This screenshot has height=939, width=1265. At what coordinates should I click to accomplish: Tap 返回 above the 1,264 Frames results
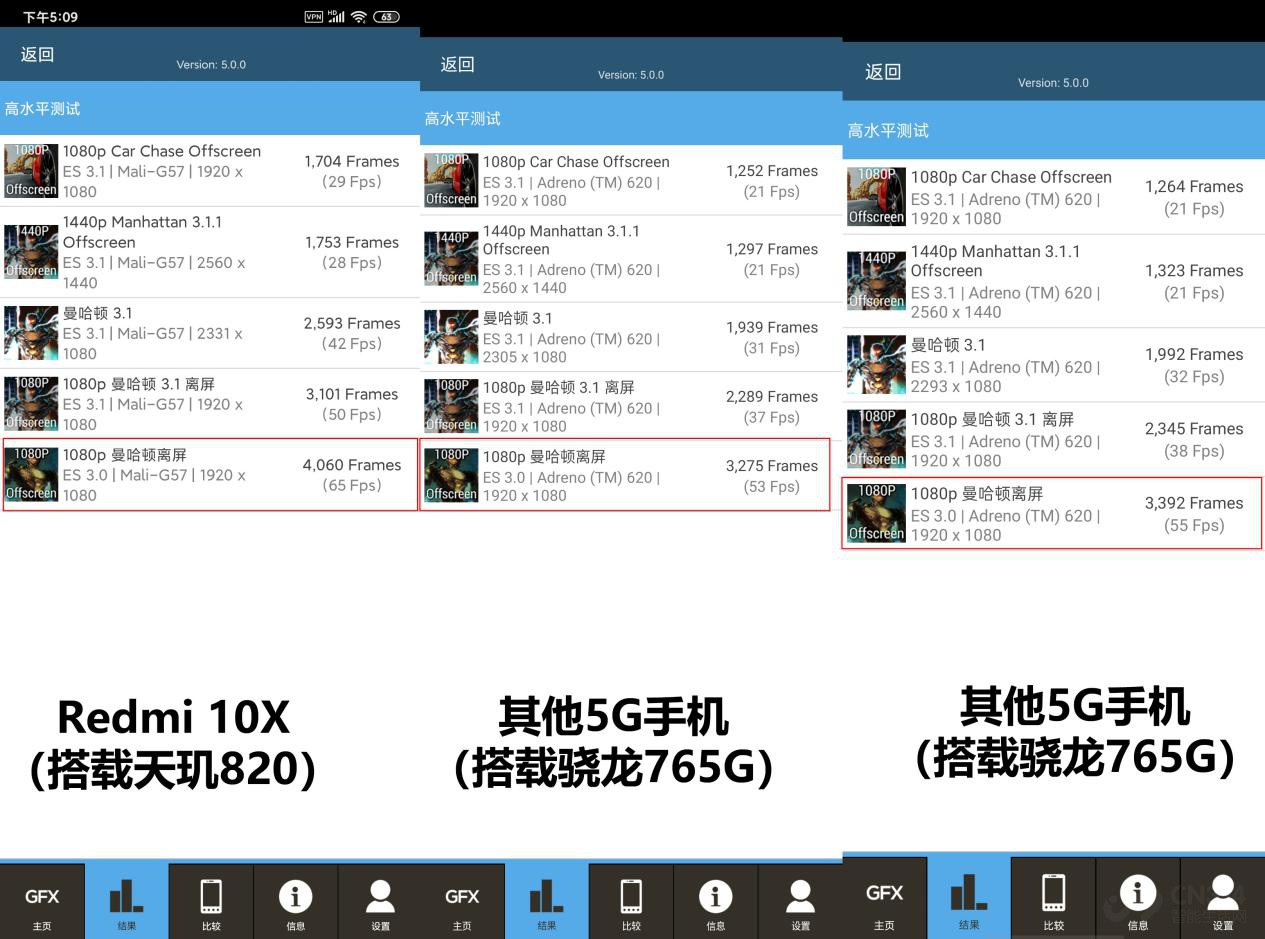(x=883, y=71)
